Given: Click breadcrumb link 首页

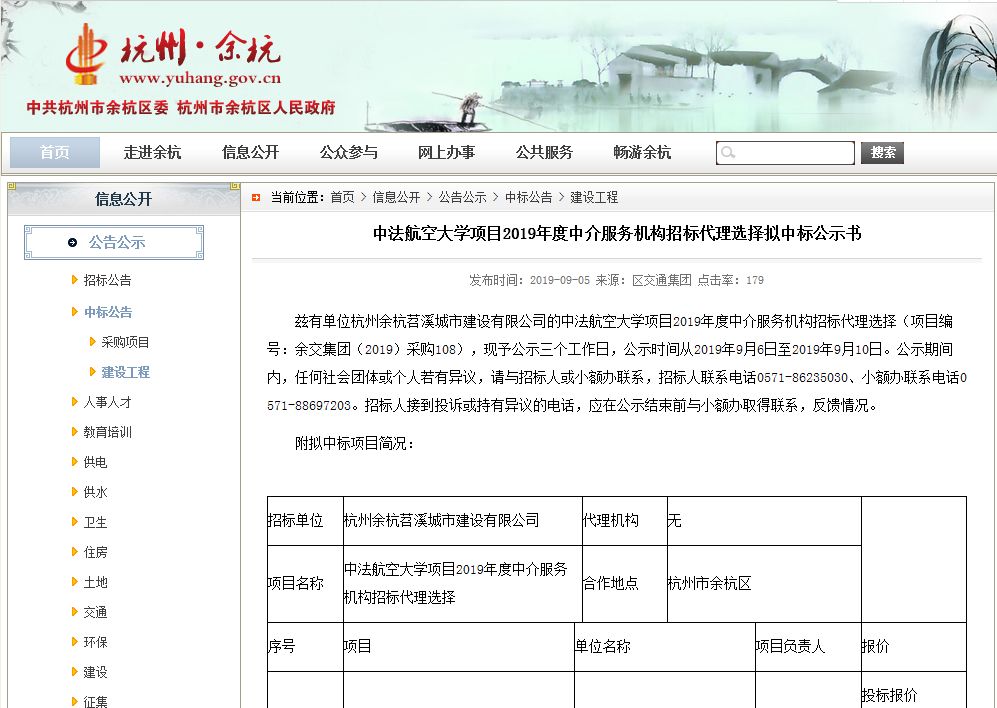Looking at the screenshot, I should (342, 198).
